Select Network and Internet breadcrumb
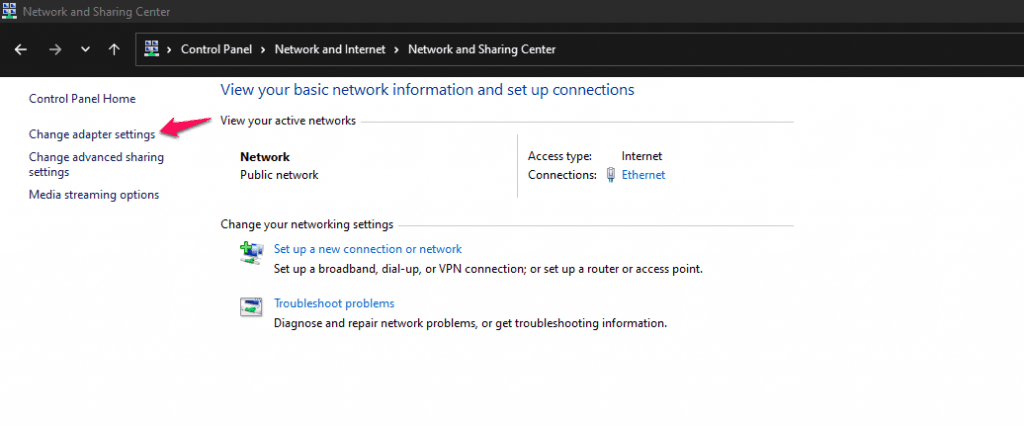 tap(331, 49)
